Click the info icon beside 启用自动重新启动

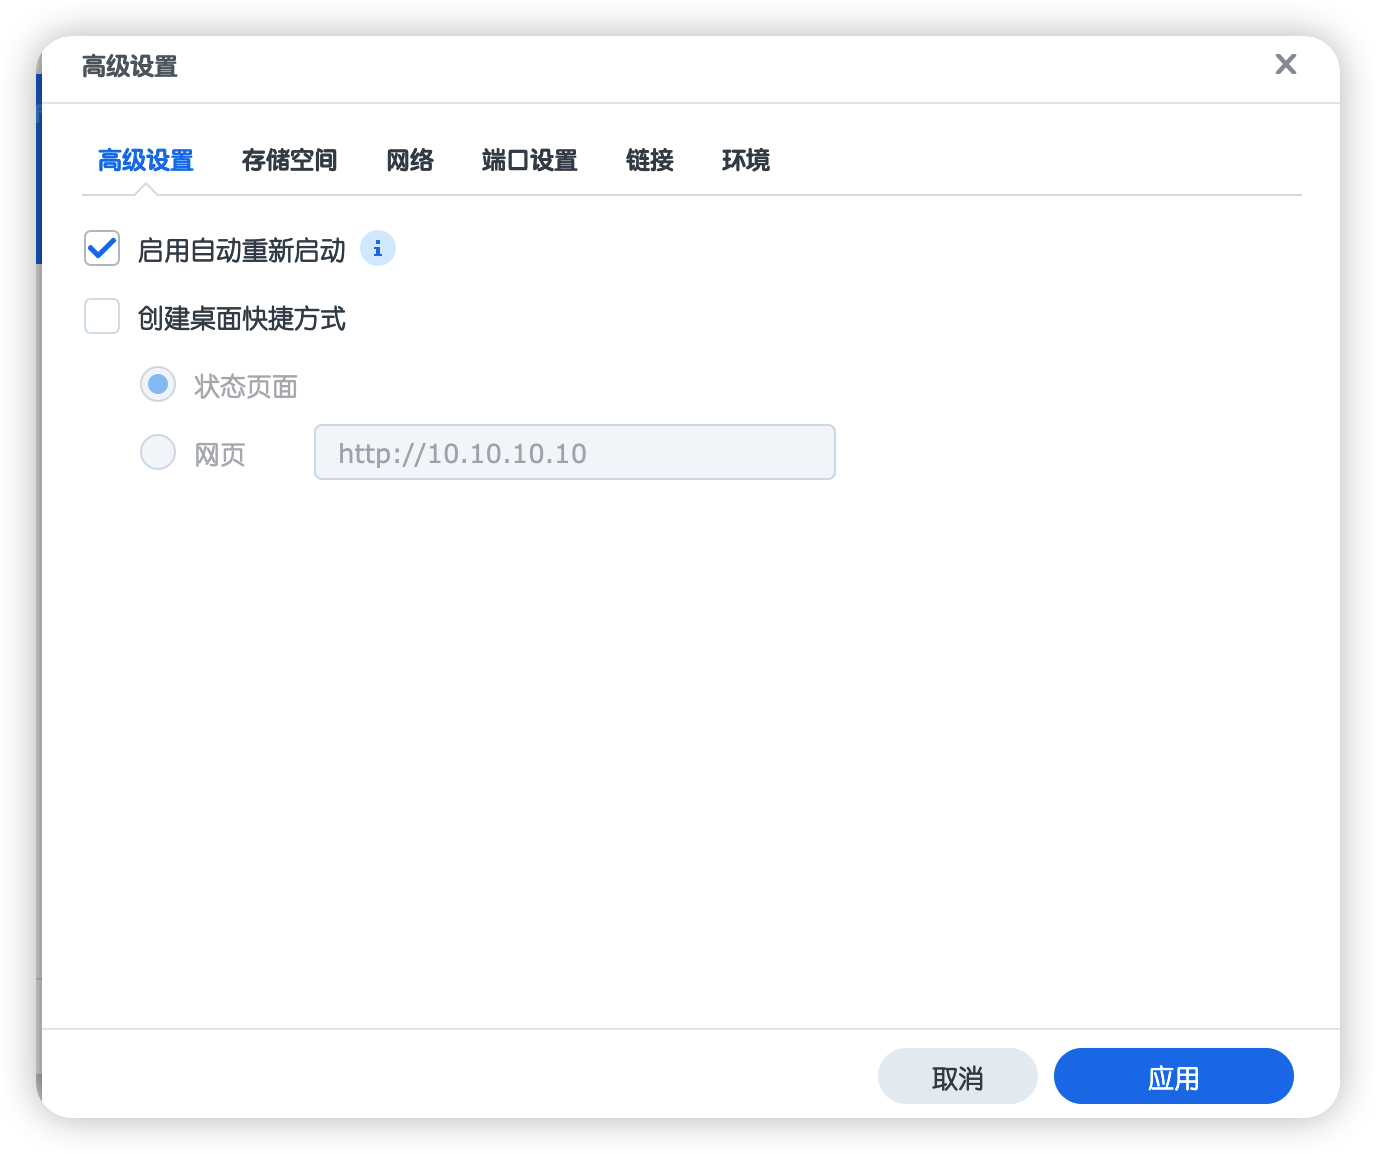(378, 249)
